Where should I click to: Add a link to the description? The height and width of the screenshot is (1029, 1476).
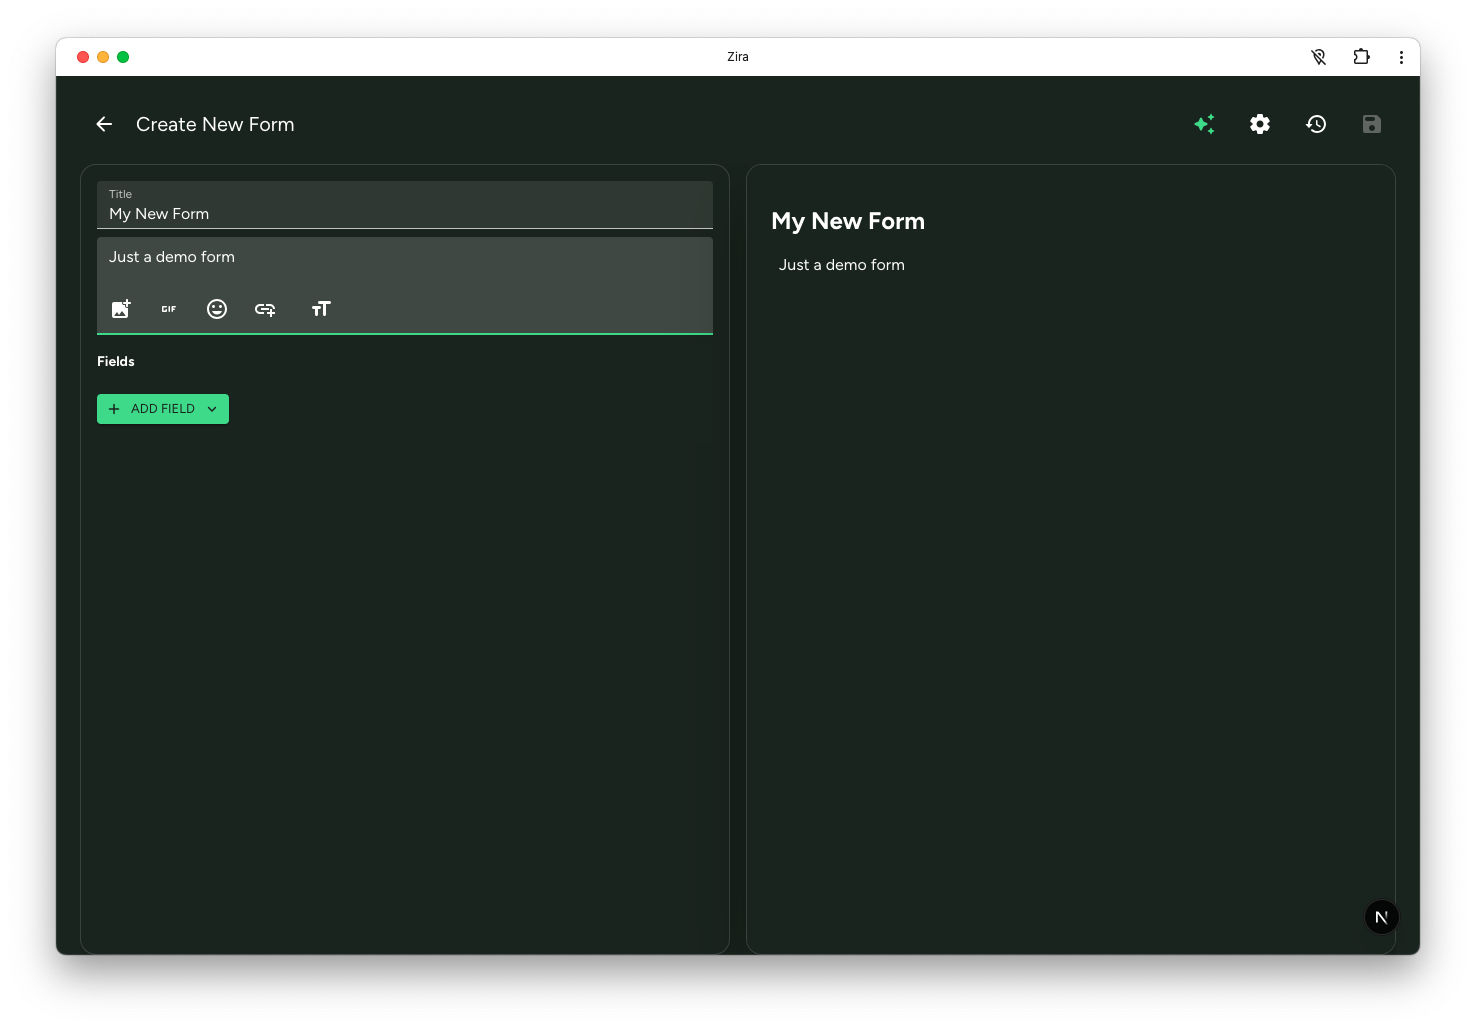click(x=265, y=309)
